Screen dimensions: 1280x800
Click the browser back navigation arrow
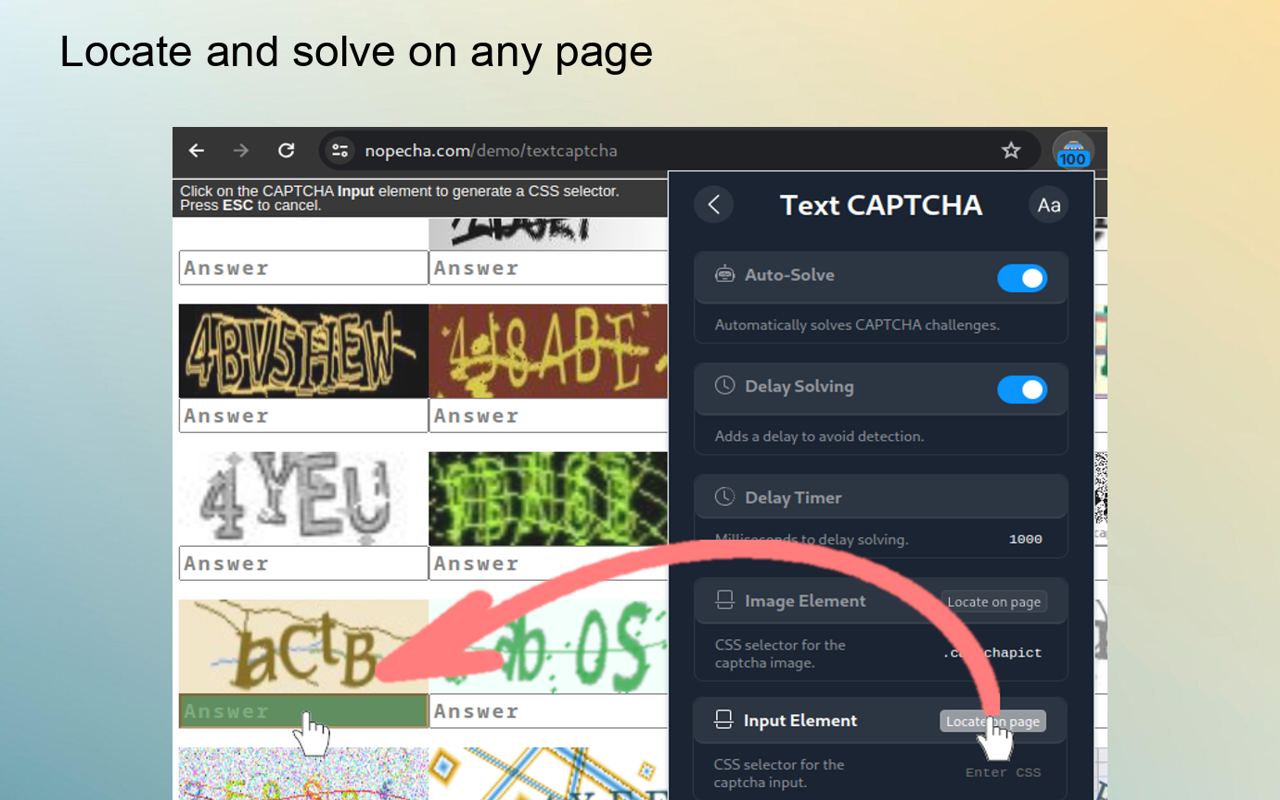(x=196, y=150)
